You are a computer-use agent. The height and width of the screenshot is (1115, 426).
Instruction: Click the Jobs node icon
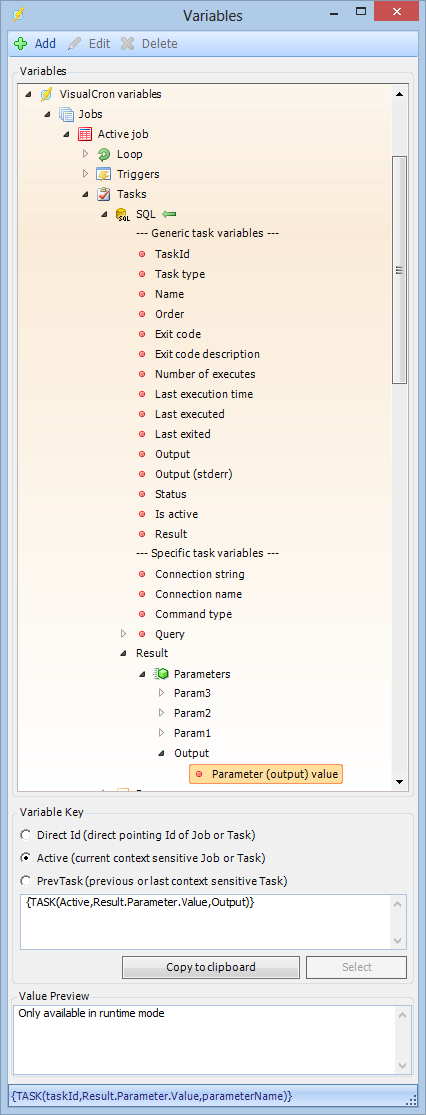tap(66, 114)
